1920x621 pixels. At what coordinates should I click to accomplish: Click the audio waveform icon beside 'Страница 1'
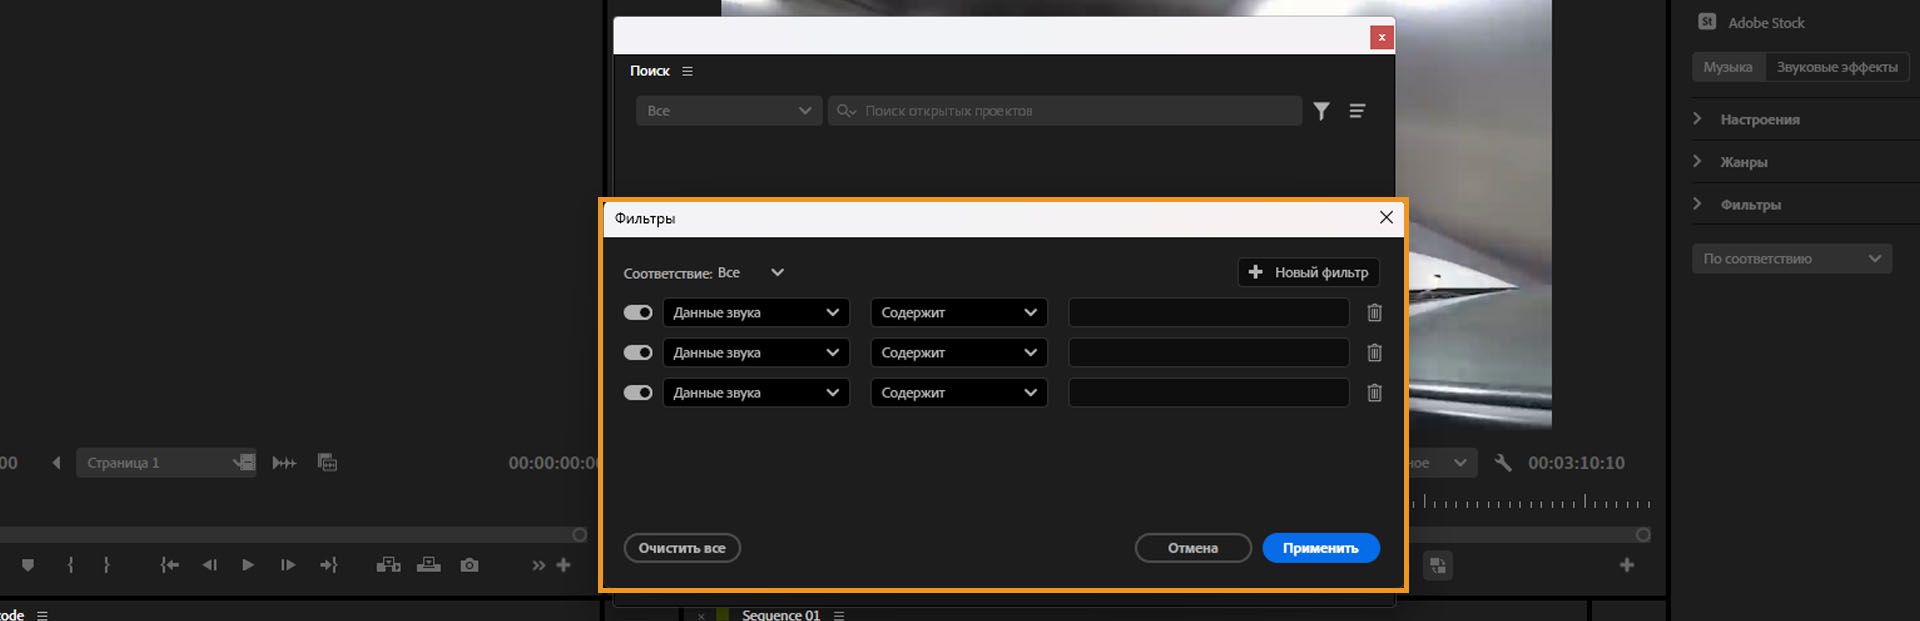[x=284, y=463]
